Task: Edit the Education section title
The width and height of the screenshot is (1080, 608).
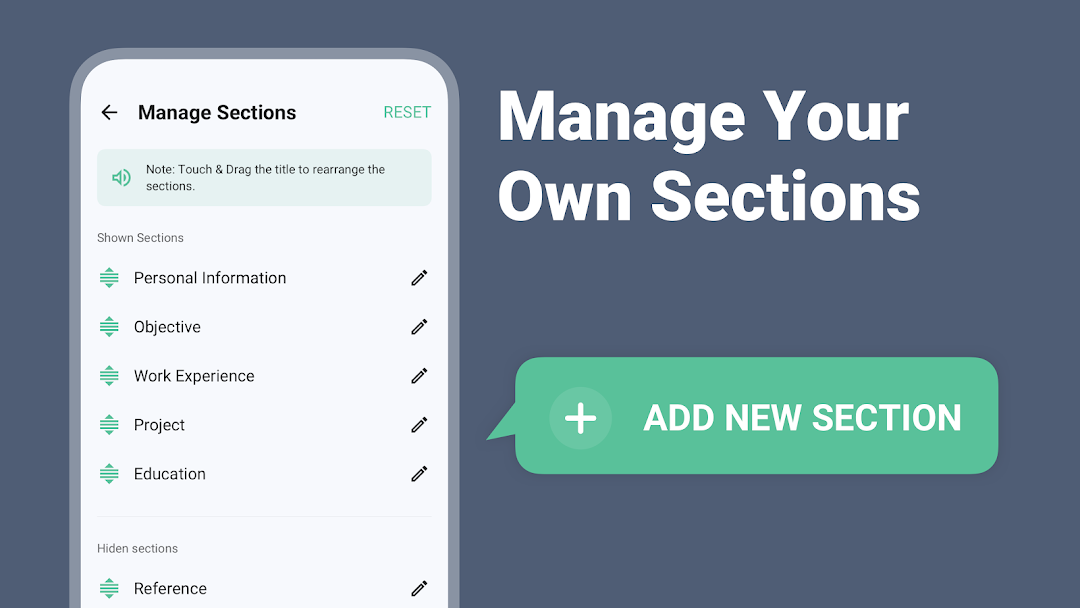Action: click(x=419, y=474)
